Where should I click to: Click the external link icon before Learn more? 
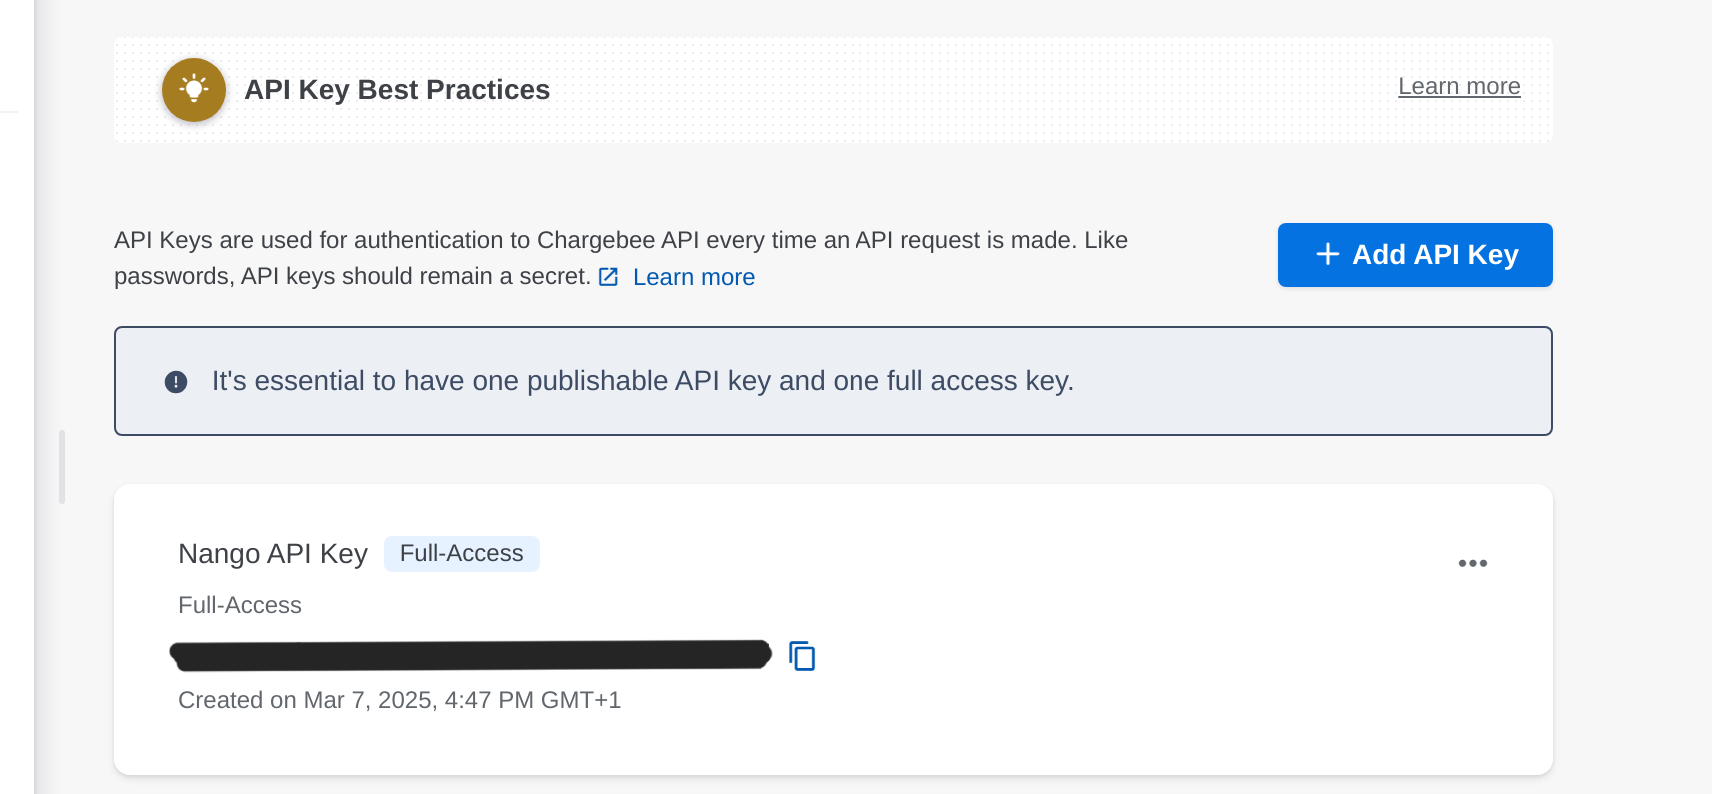click(608, 277)
